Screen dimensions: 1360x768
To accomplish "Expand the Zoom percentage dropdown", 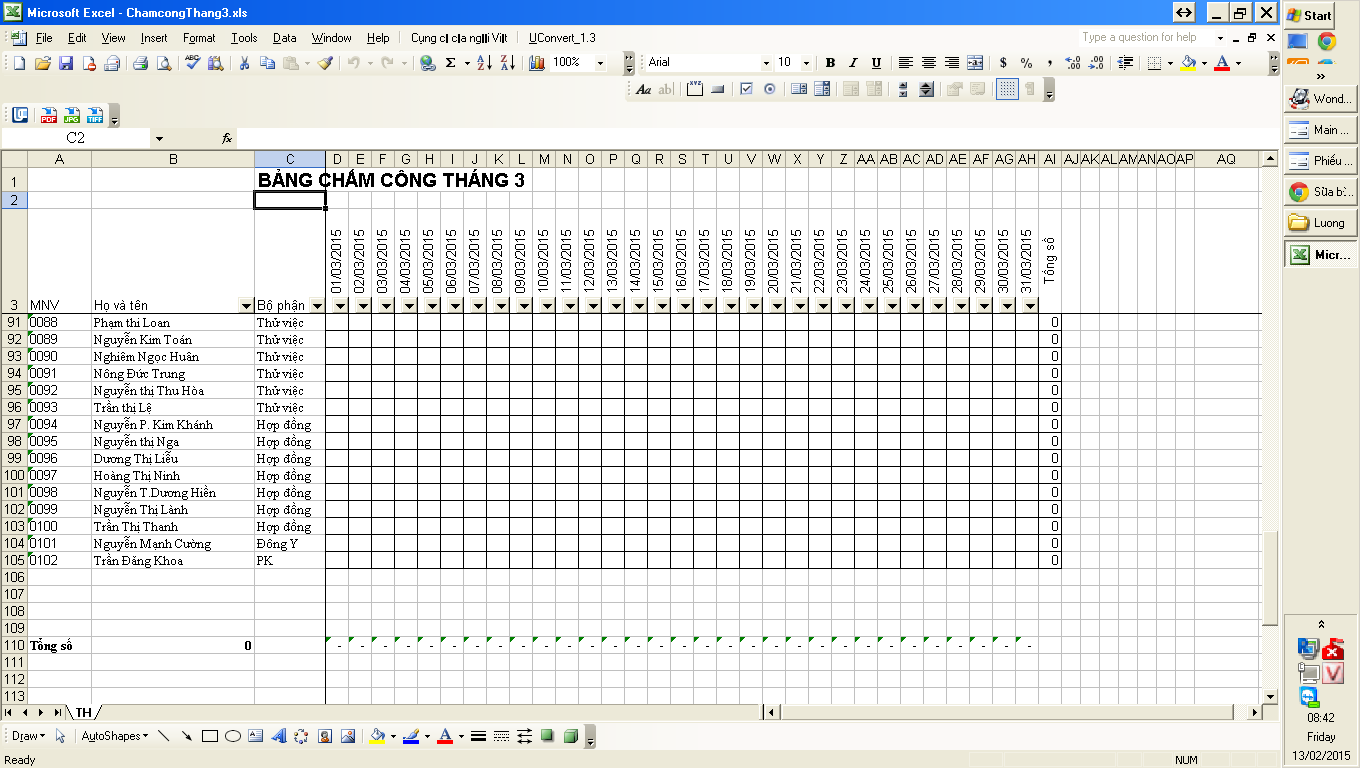I will 600,63.
